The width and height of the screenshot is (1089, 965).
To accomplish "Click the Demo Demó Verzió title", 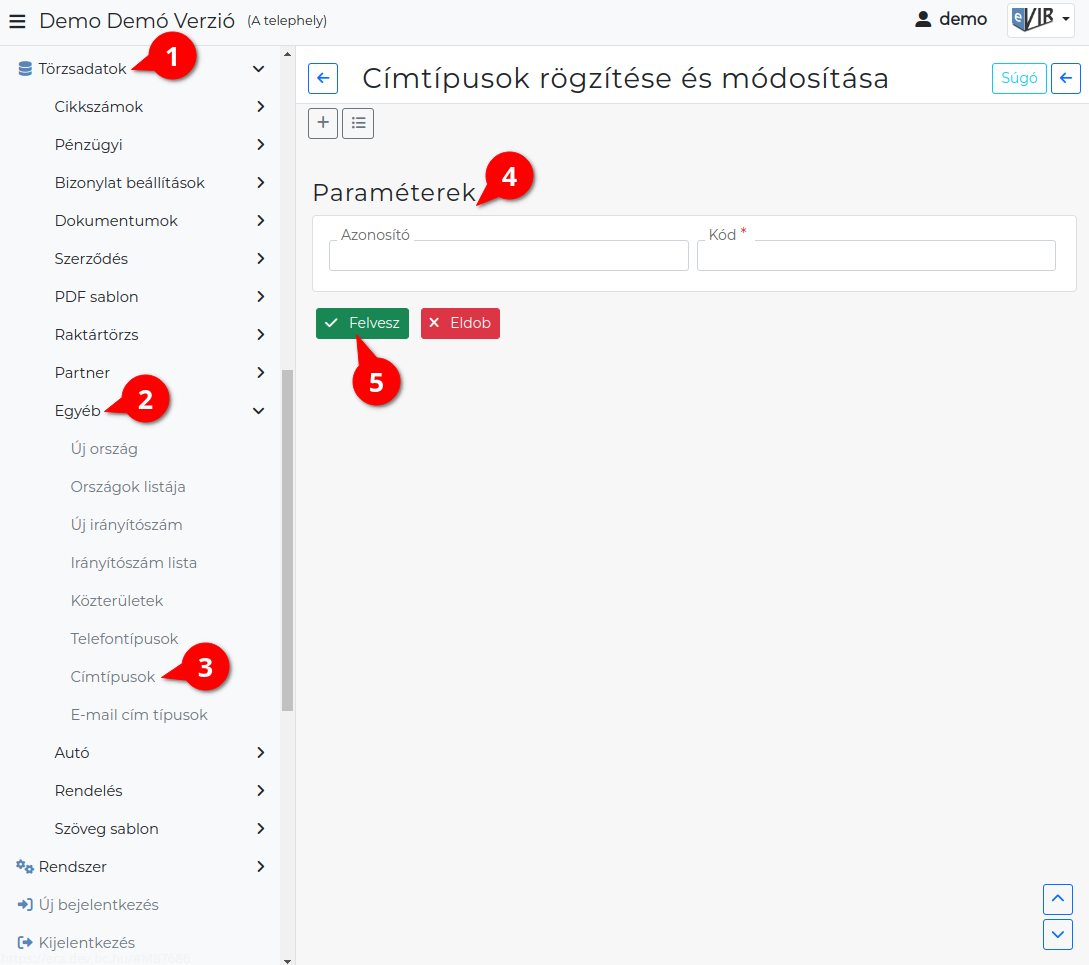I will 137,21.
